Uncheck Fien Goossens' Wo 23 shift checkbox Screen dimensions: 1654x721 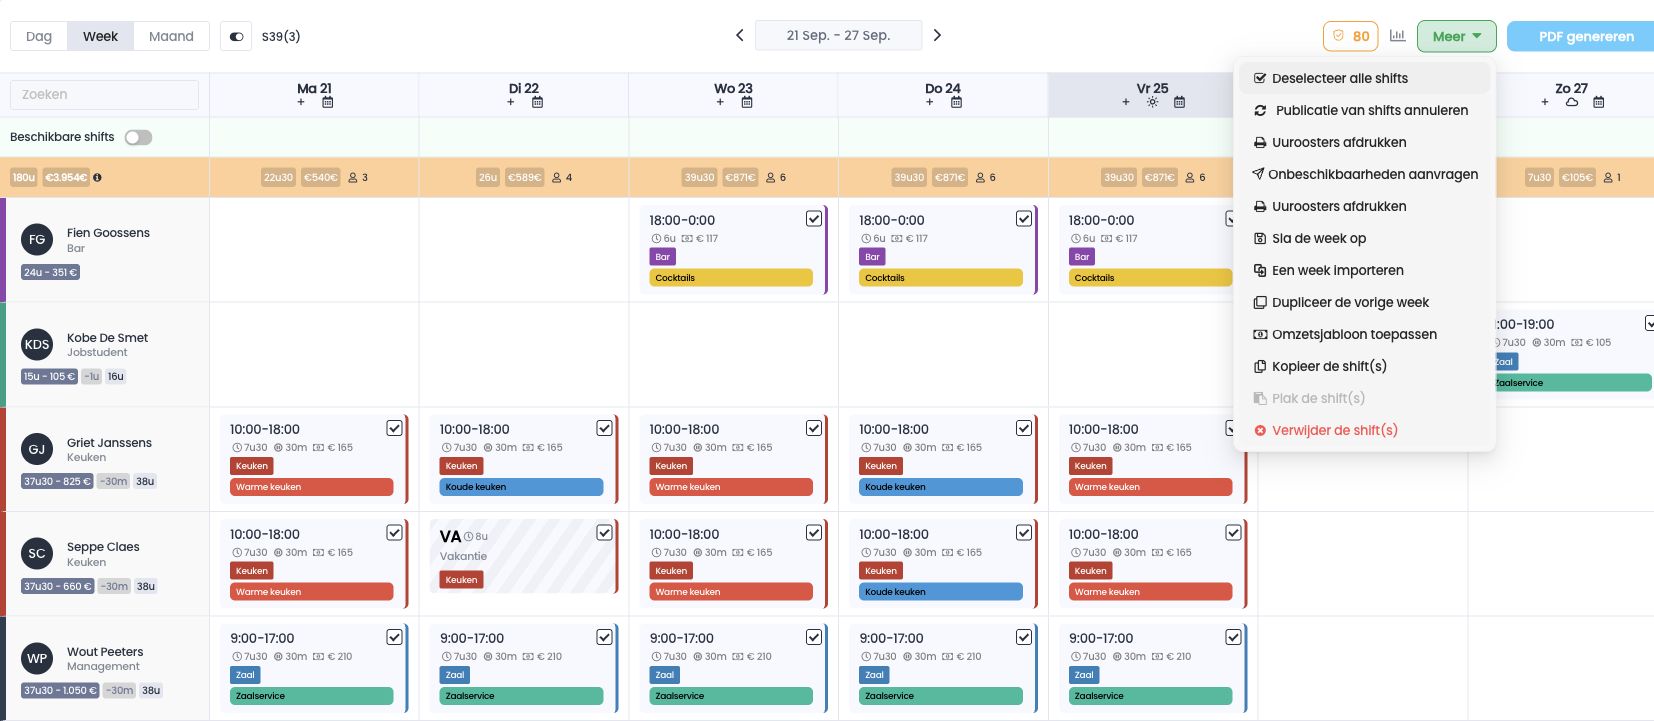[814, 219]
